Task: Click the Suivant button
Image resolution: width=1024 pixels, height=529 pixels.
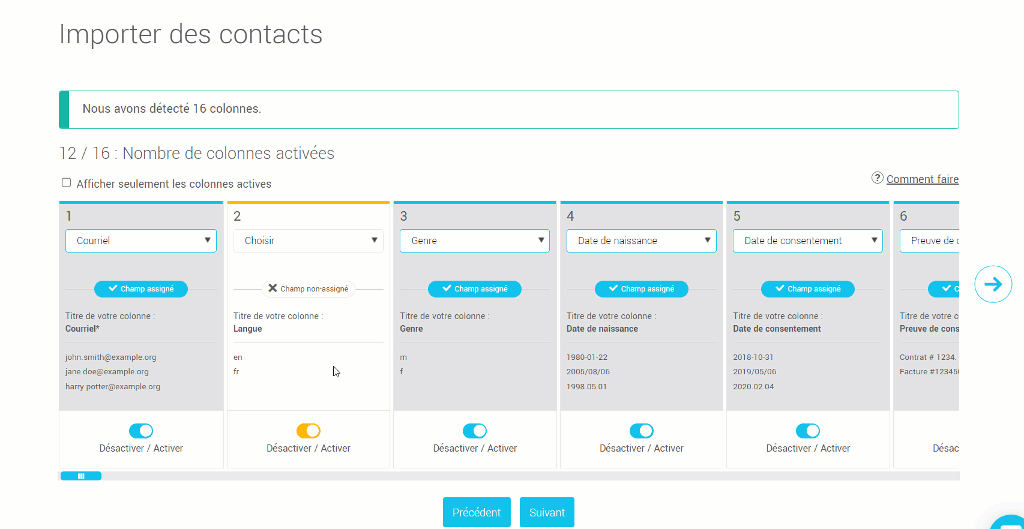Action: (547, 512)
